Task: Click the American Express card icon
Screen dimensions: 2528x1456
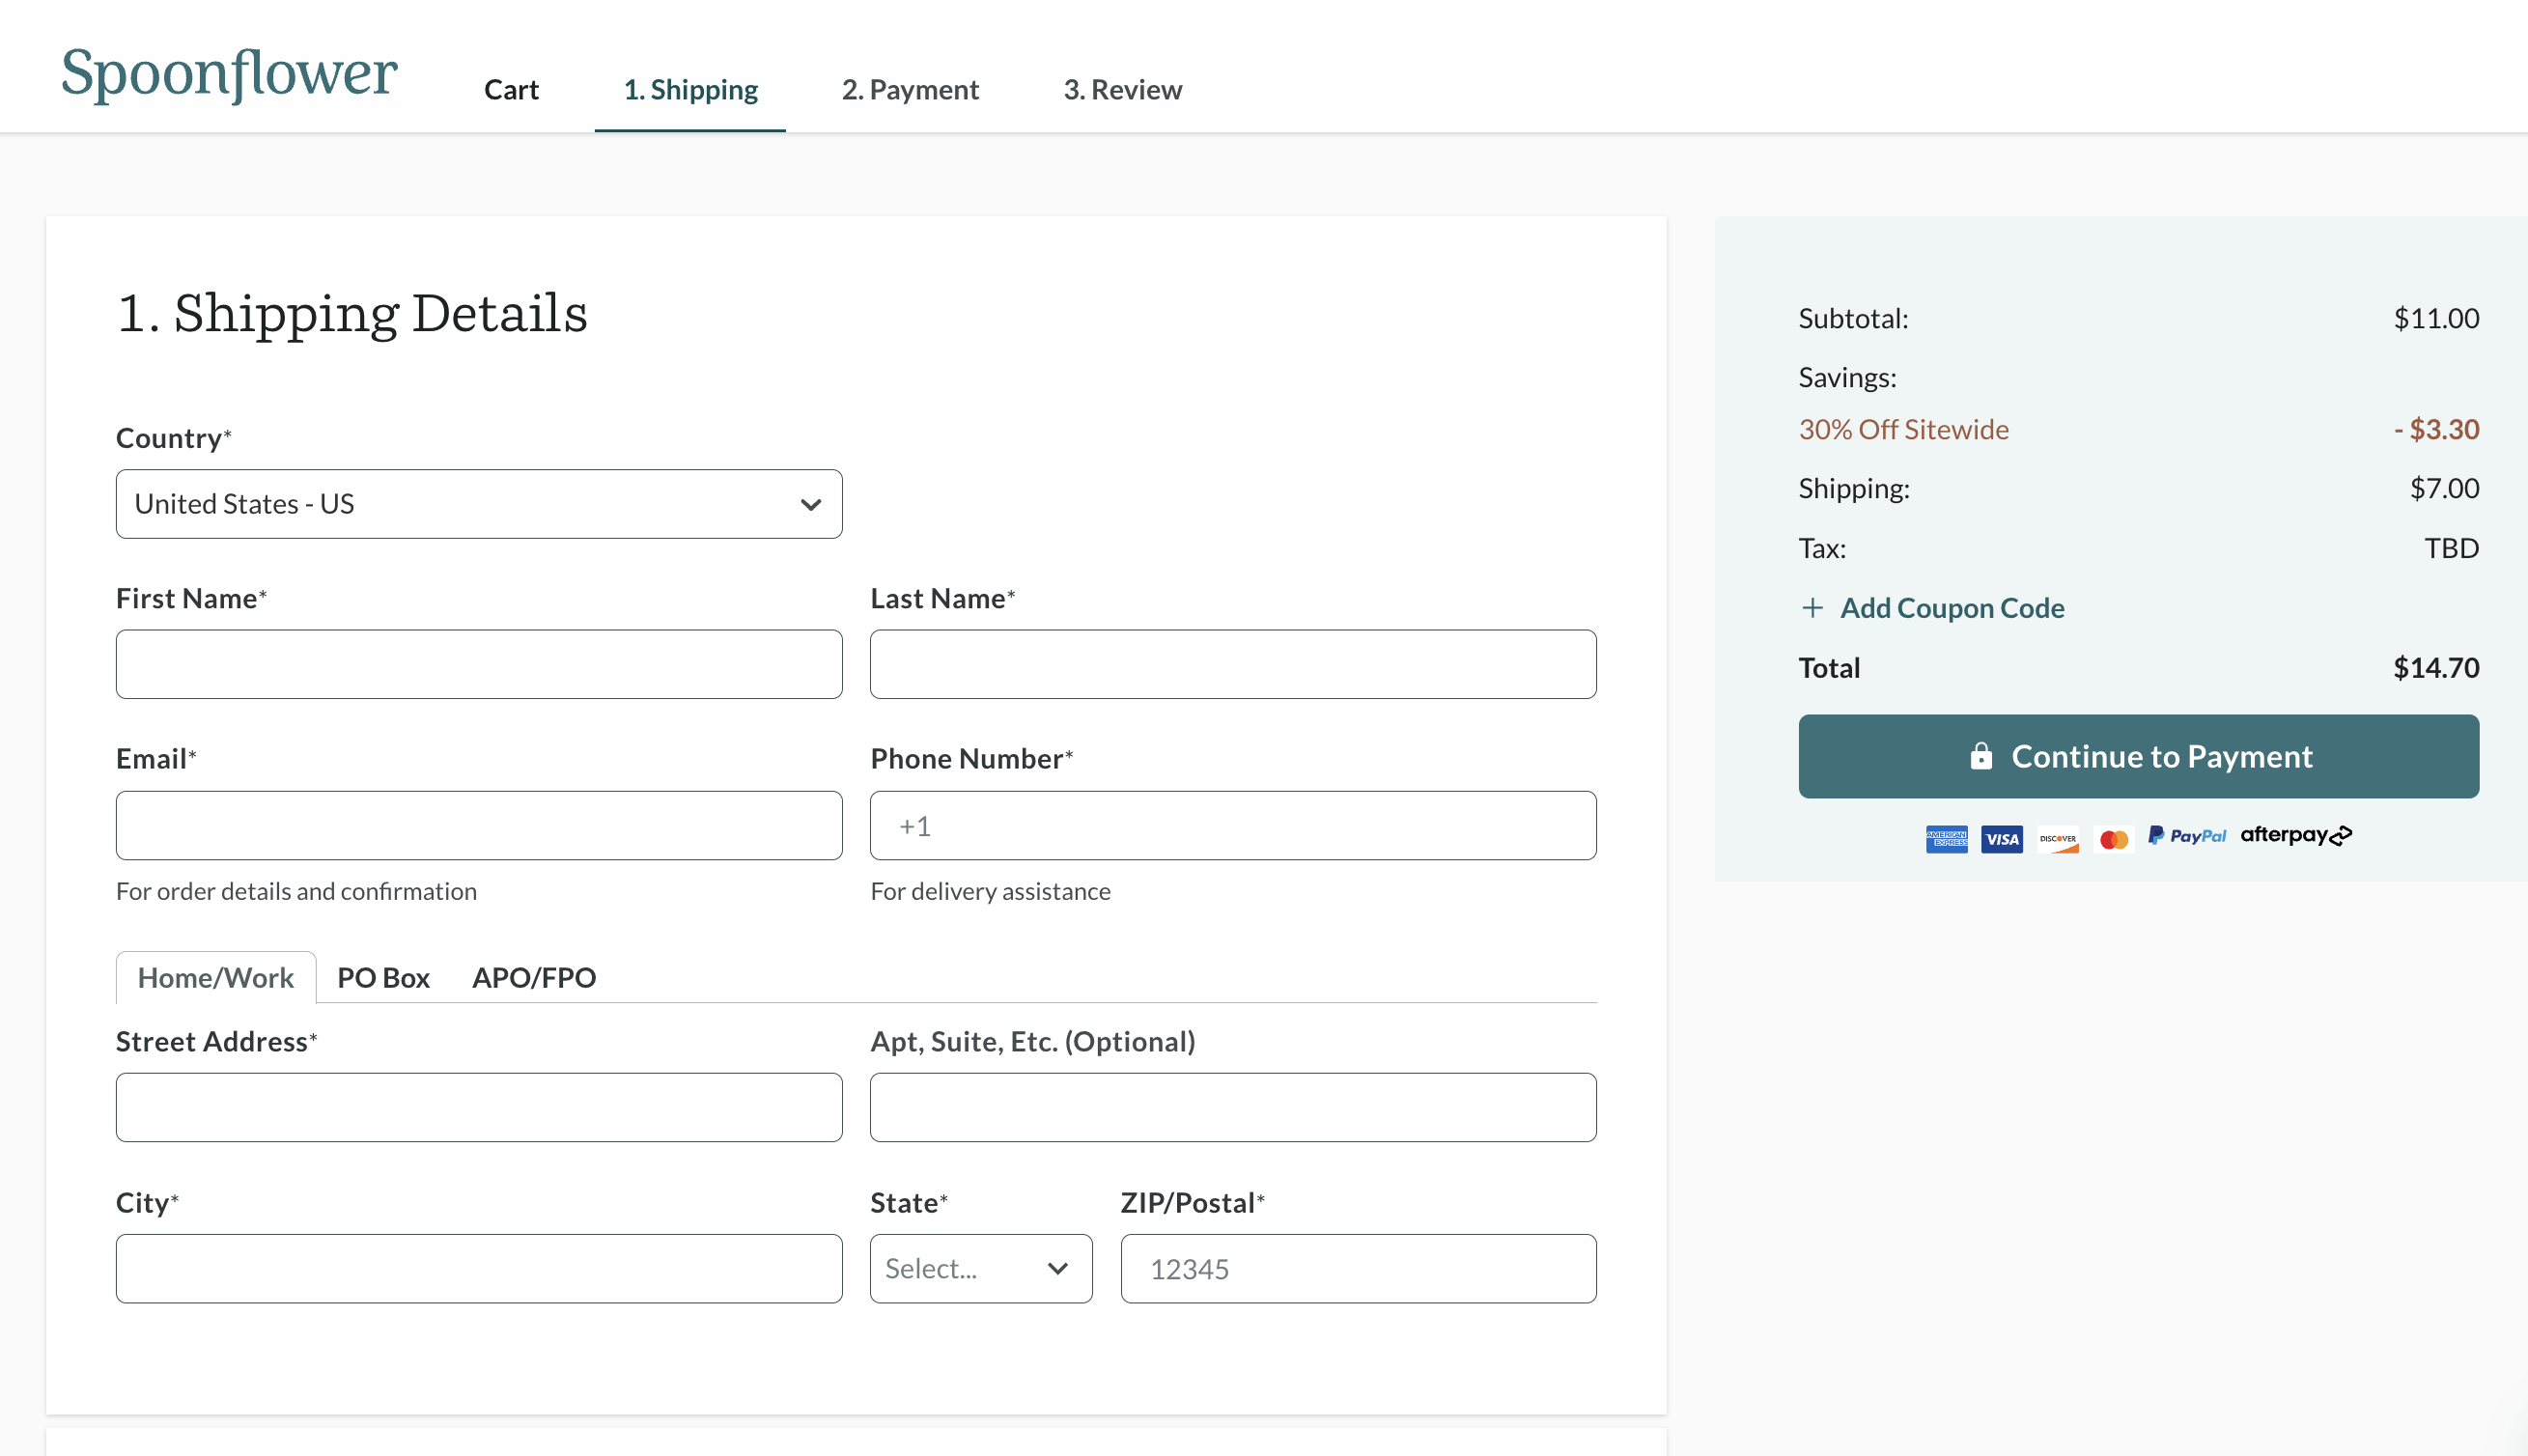Action: coord(1946,839)
